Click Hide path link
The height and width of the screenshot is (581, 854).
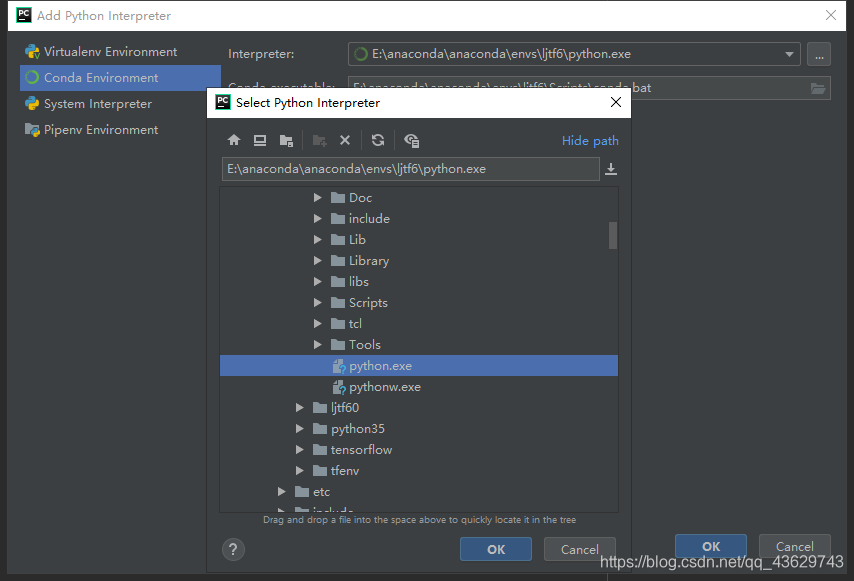(590, 140)
